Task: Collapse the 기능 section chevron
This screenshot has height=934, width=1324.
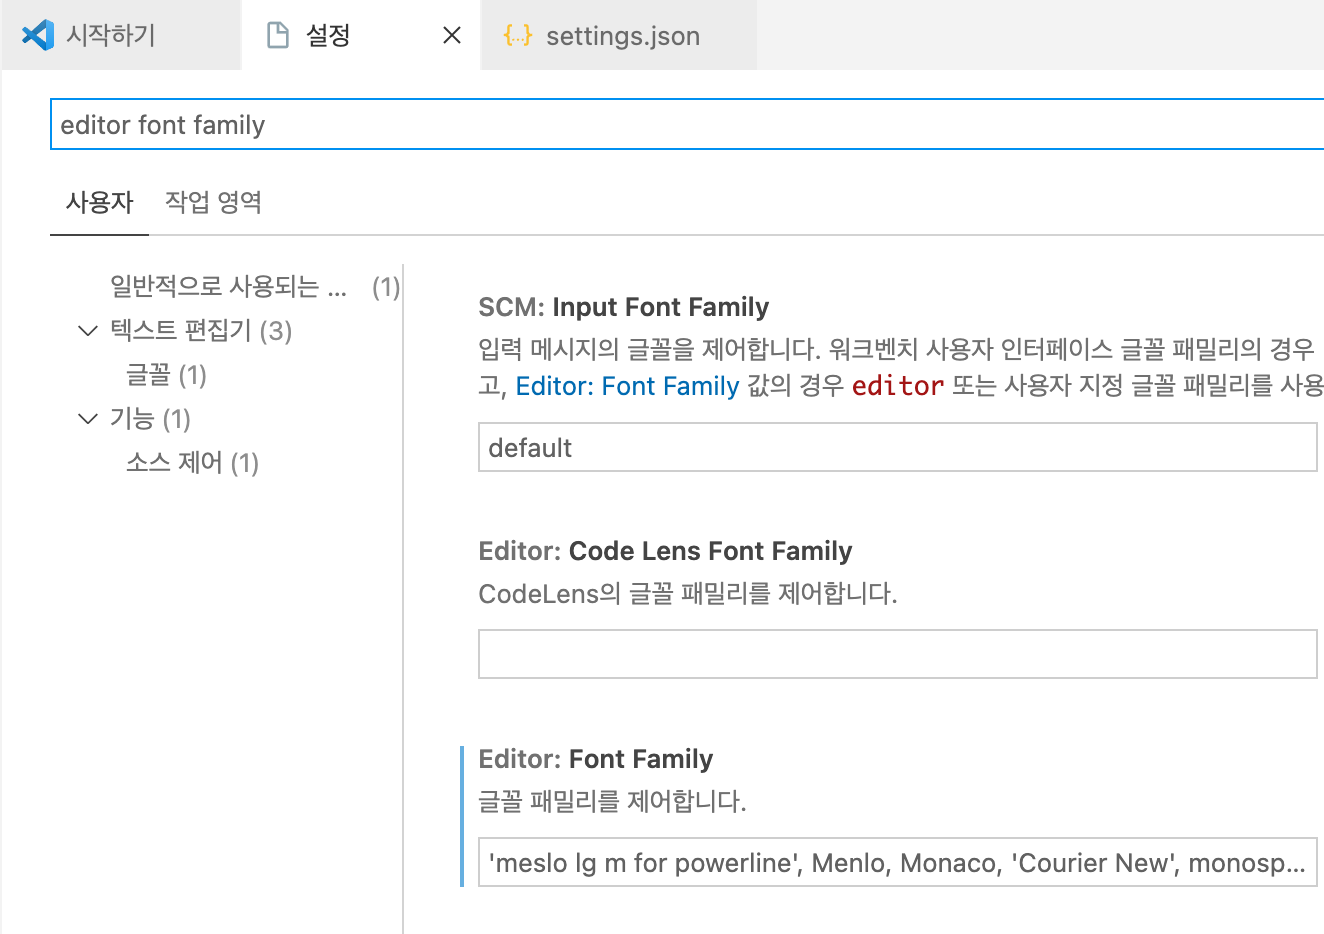Action: click(88, 419)
